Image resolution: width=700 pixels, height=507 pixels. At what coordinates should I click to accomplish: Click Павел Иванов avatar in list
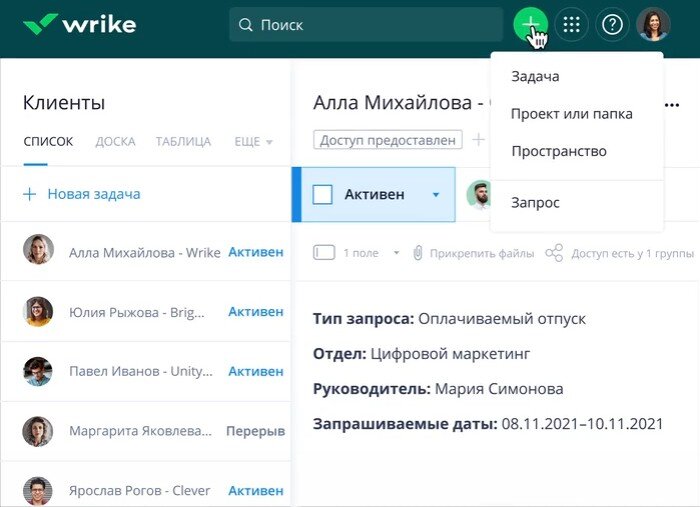(x=38, y=371)
